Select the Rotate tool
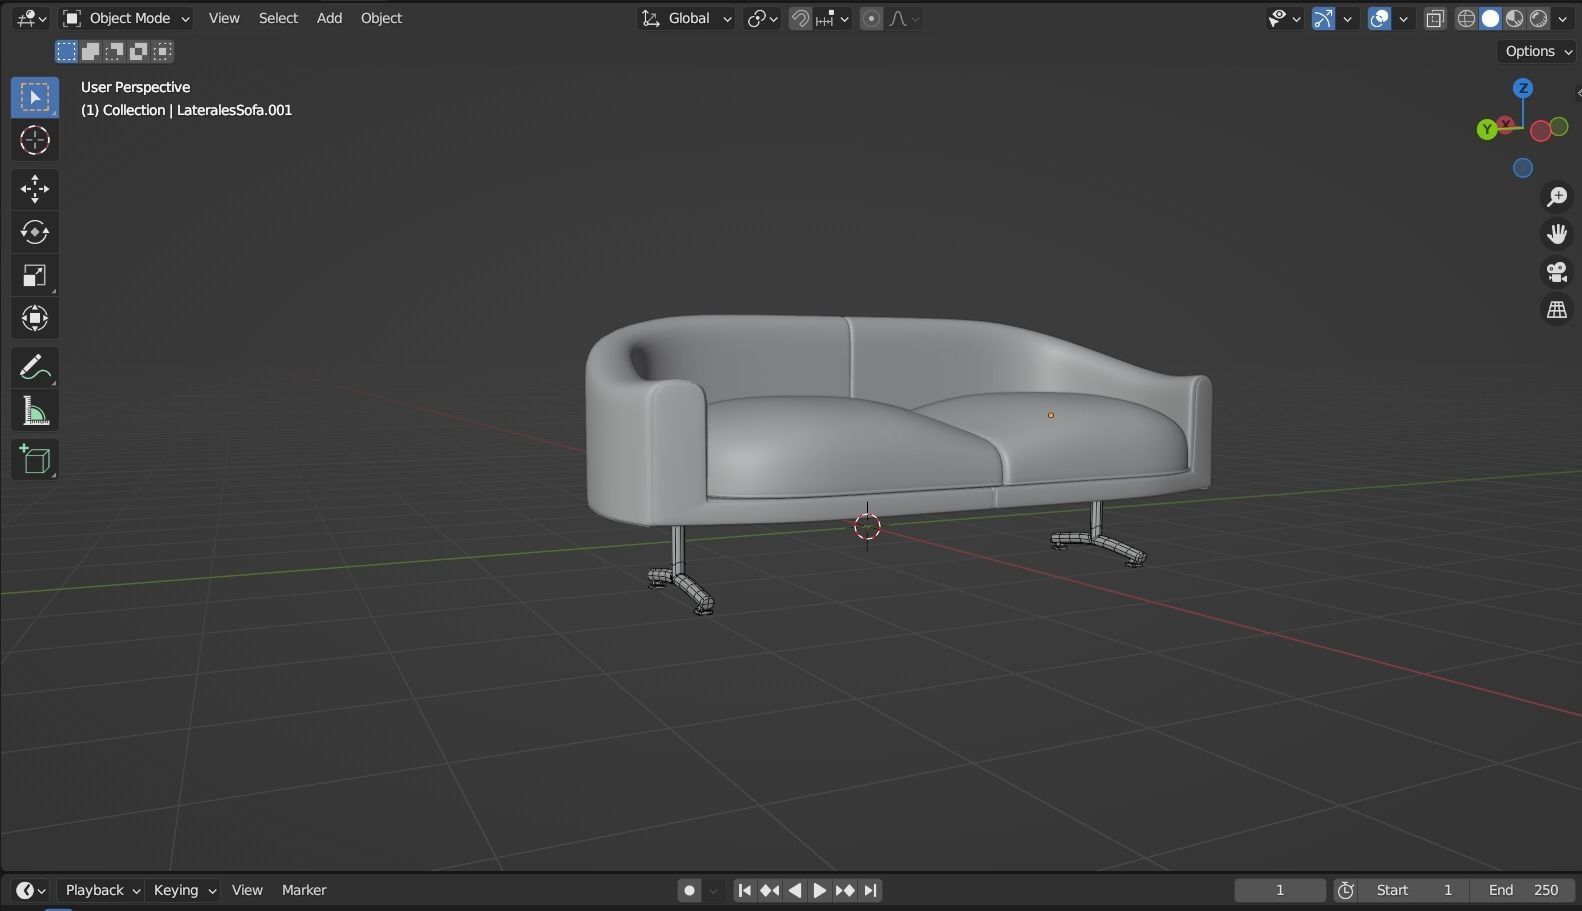The height and width of the screenshot is (911, 1582). pyautogui.click(x=35, y=232)
